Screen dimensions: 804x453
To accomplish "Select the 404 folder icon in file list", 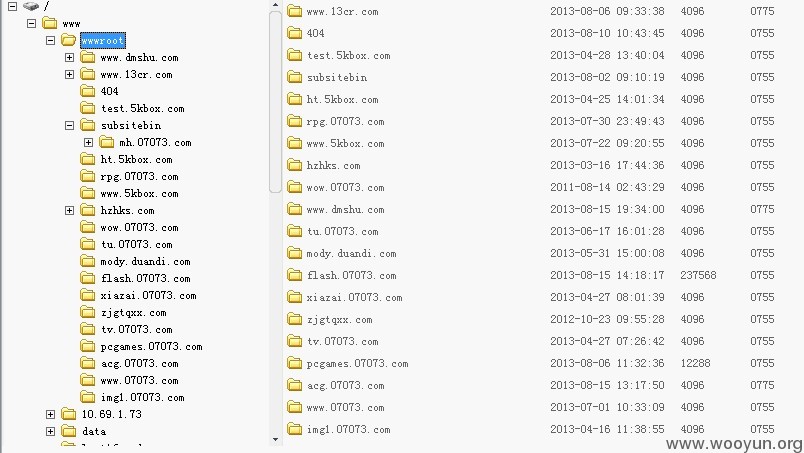I will (x=294, y=33).
